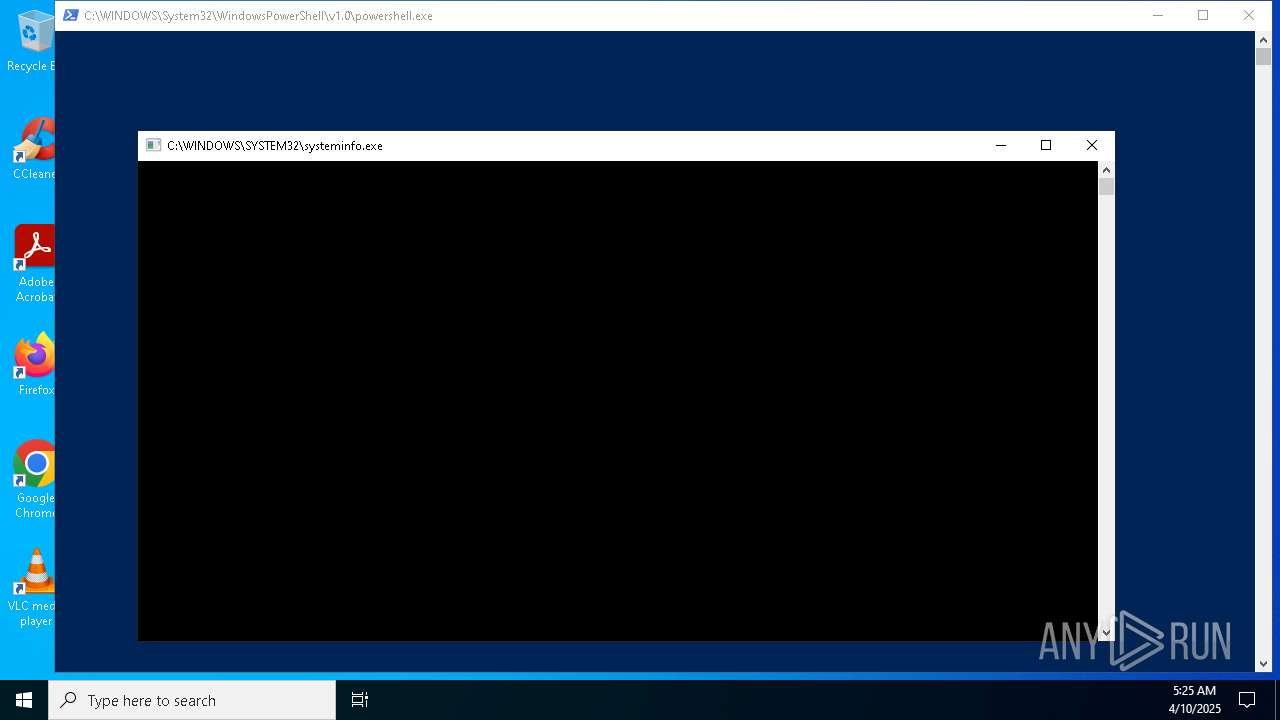
Task: Open Google Chrome desktop shortcut
Action: pos(35,479)
